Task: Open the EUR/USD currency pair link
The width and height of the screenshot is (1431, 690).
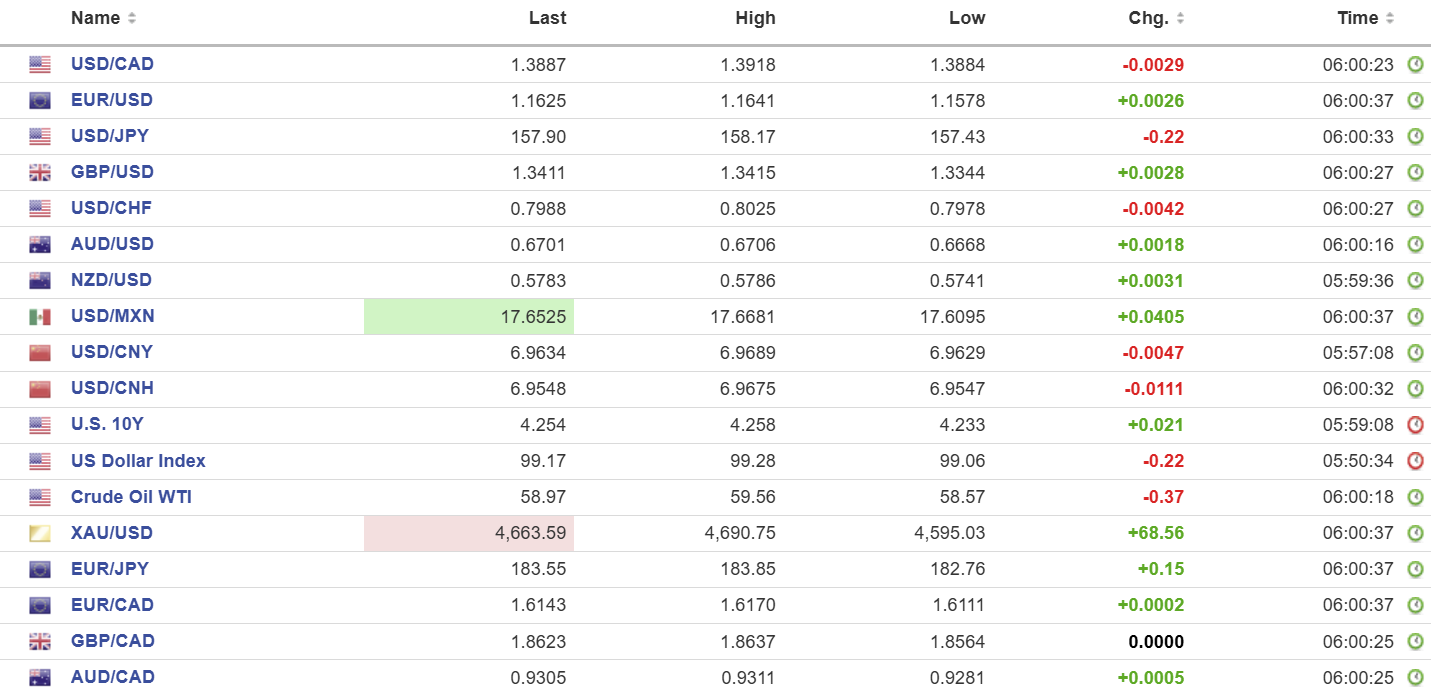Action: click(x=112, y=100)
